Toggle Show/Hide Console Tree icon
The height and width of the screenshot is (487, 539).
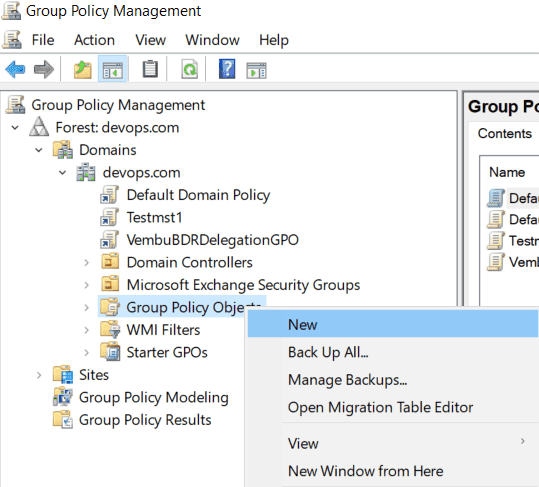tap(113, 69)
